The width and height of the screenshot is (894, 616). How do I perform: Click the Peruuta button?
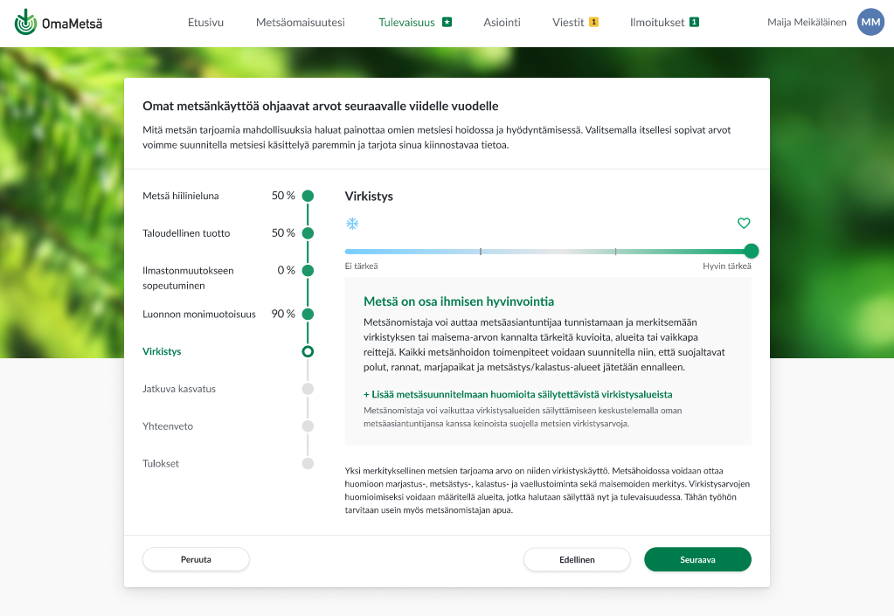pos(196,560)
